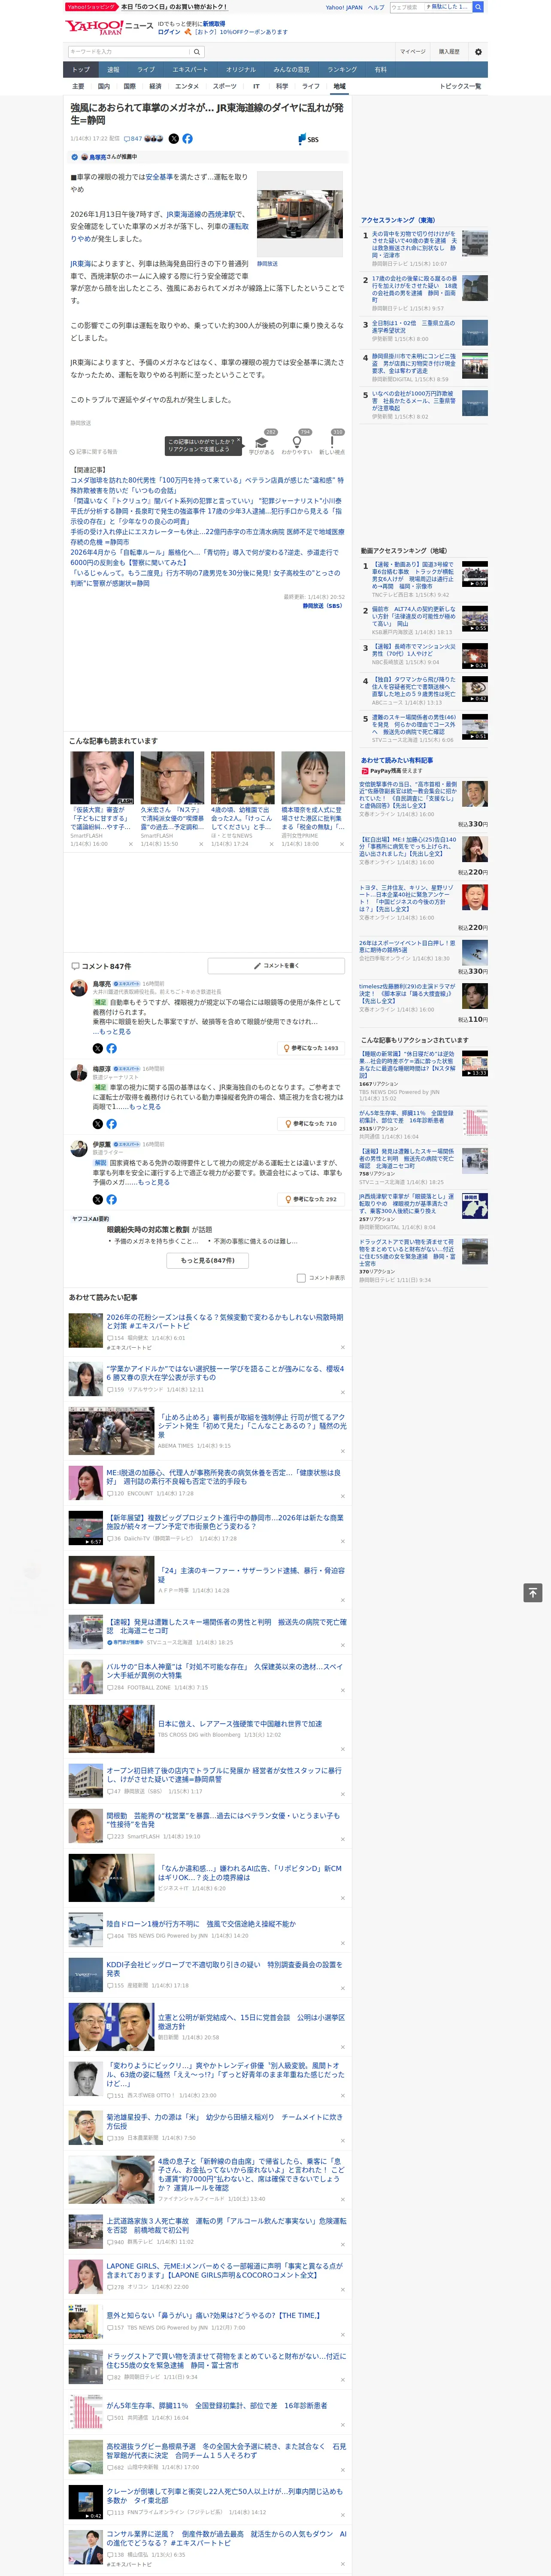Viewport: 551px width, 2576px height.
Task: Share 梅原淳's comment on Facebook
Action: (111, 1124)
